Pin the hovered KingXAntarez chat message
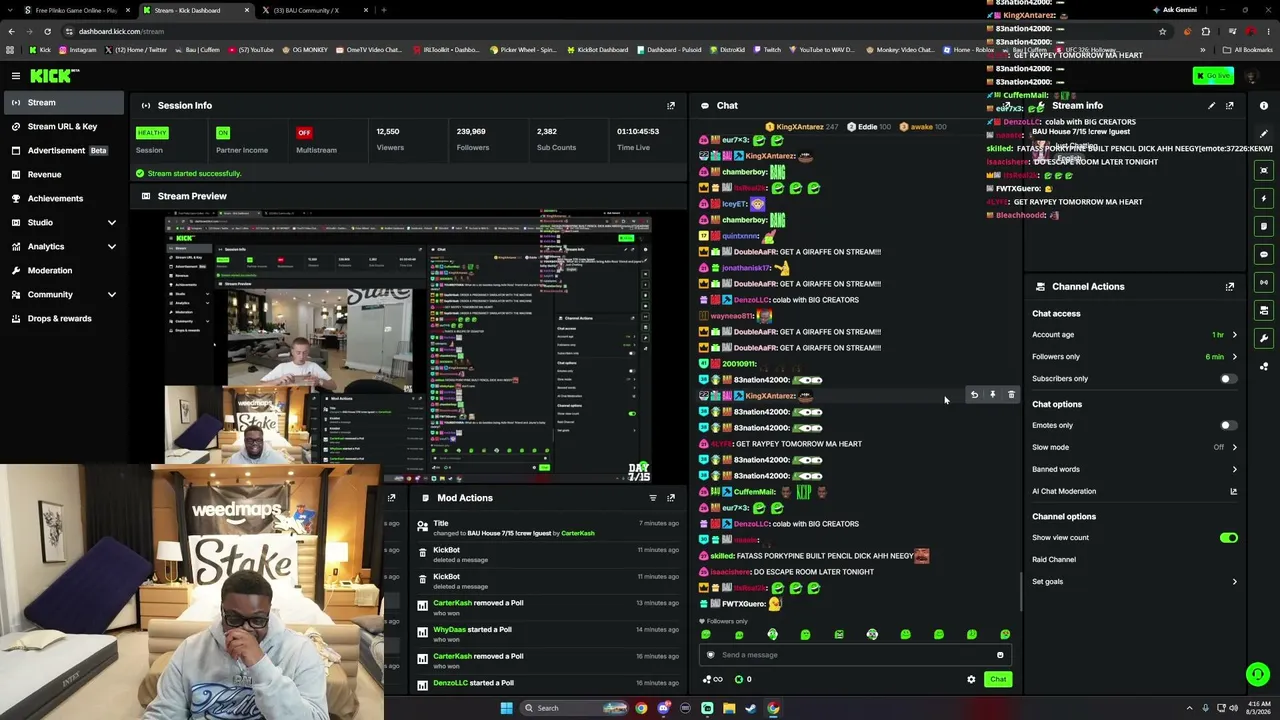Image resolution: width=1280 pixels, height=720 pixels. point(992,395)
